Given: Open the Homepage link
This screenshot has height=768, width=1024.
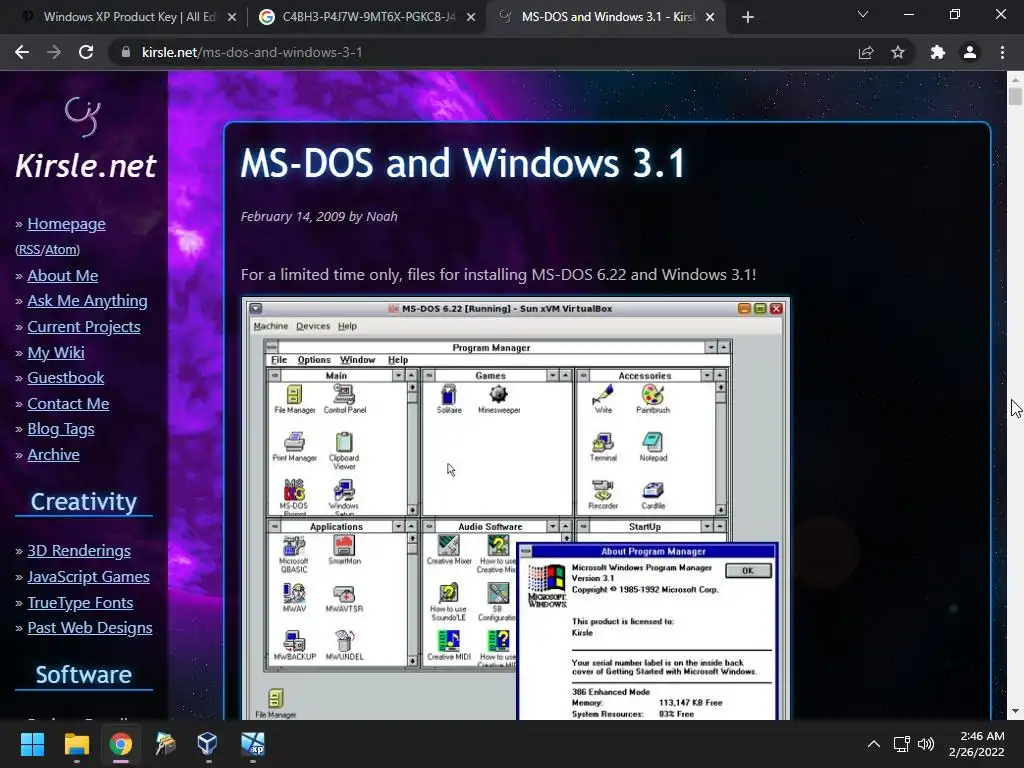Looking at the screenshot, I should [66, 224].
